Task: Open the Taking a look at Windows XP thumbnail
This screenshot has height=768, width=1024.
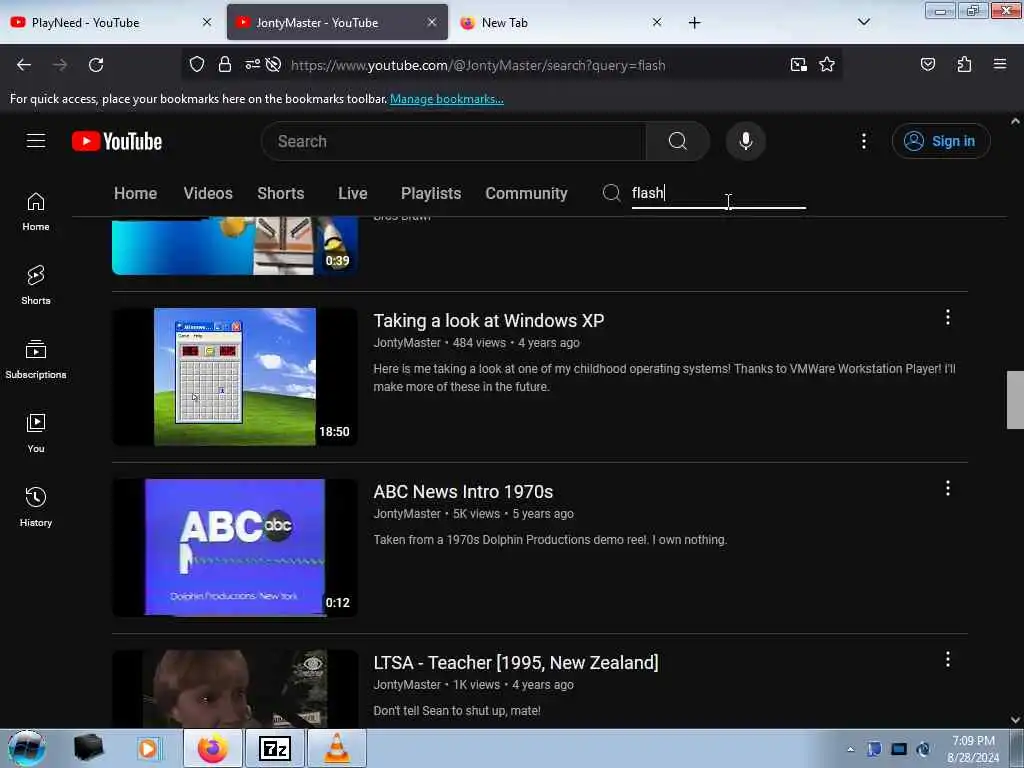Action: click(235, 377)
